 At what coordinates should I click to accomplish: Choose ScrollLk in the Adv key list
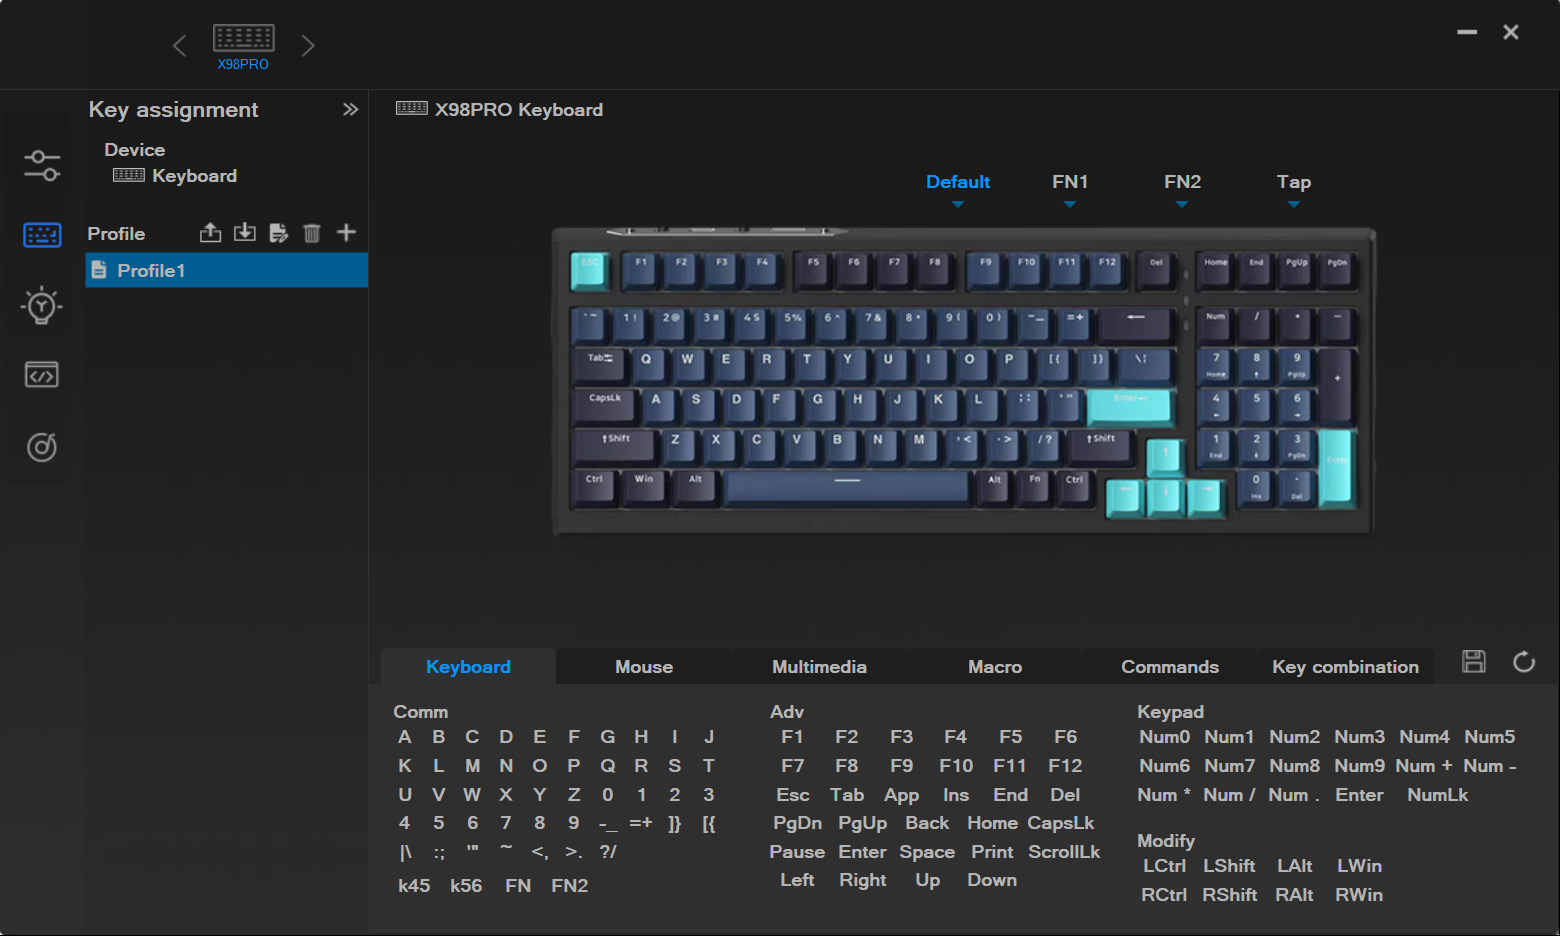(1064, 852)
